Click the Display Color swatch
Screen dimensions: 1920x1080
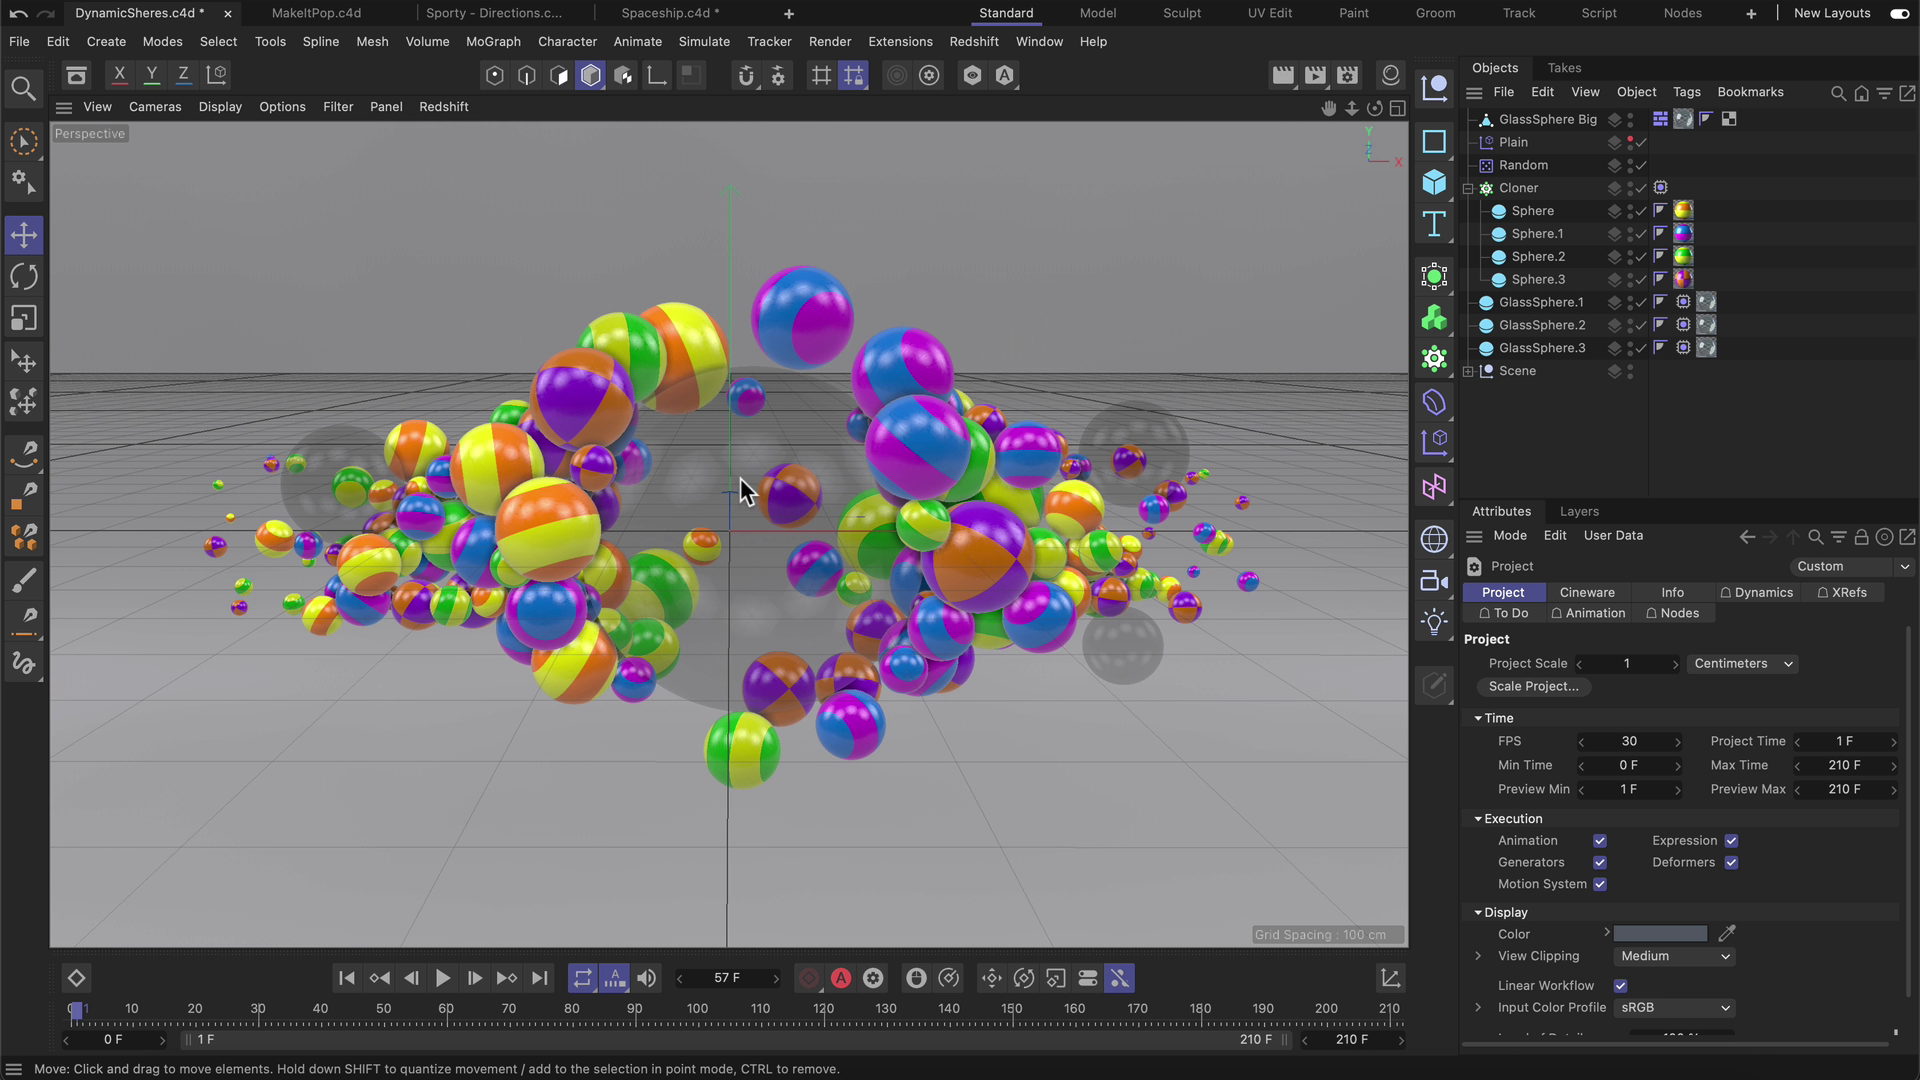(1660, 934)
